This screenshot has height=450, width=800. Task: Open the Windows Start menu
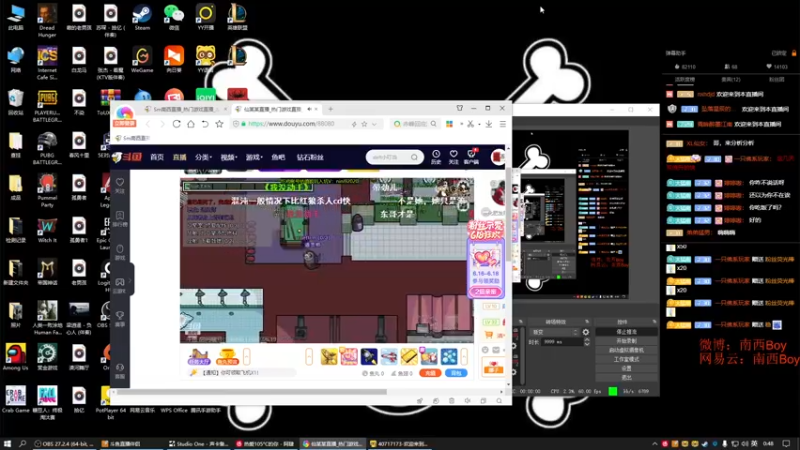point(7,444)
